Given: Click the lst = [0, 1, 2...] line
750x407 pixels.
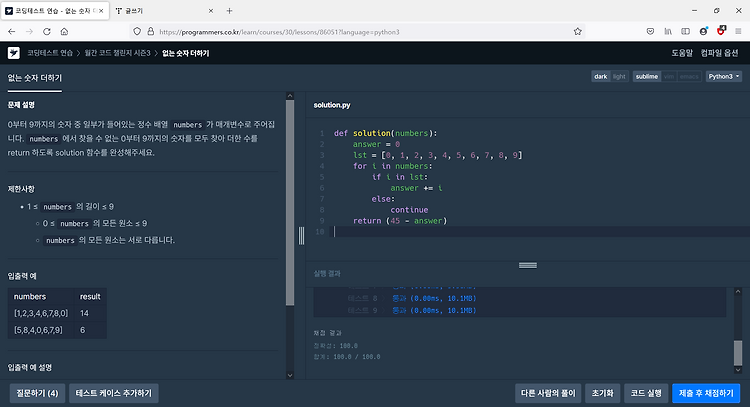Looking at the screenshot, I should click(x=438, y=155).
